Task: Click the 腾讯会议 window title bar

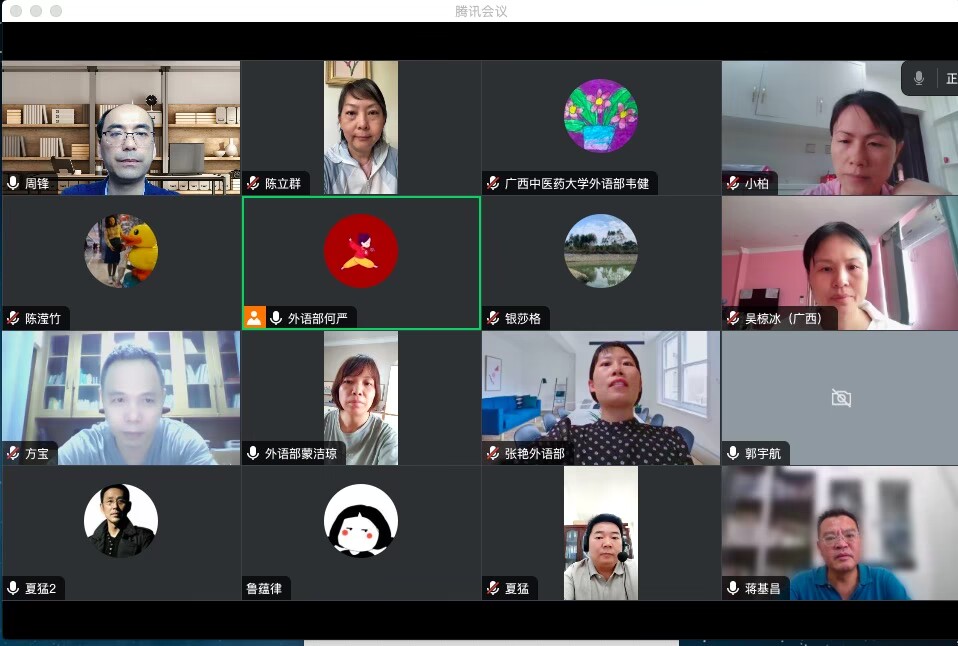Action: [480, 11]
